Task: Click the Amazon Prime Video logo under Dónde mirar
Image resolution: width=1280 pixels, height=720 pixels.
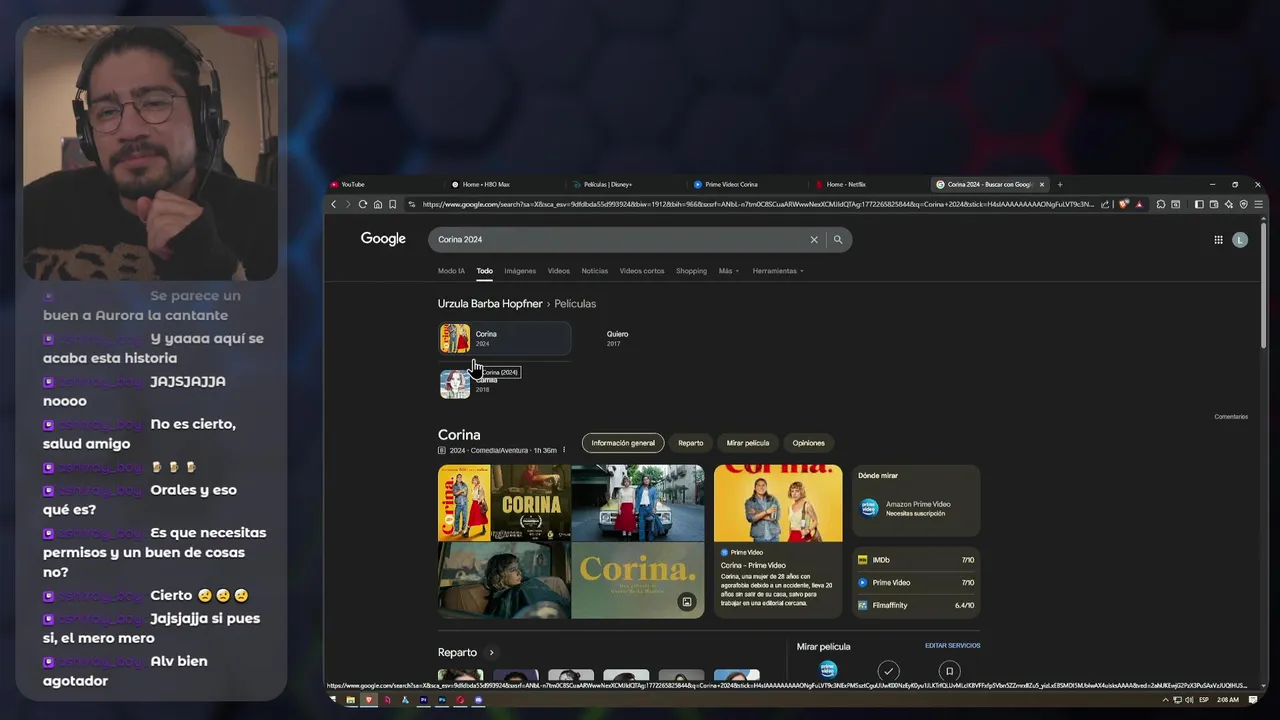Action: click(869, 508)
